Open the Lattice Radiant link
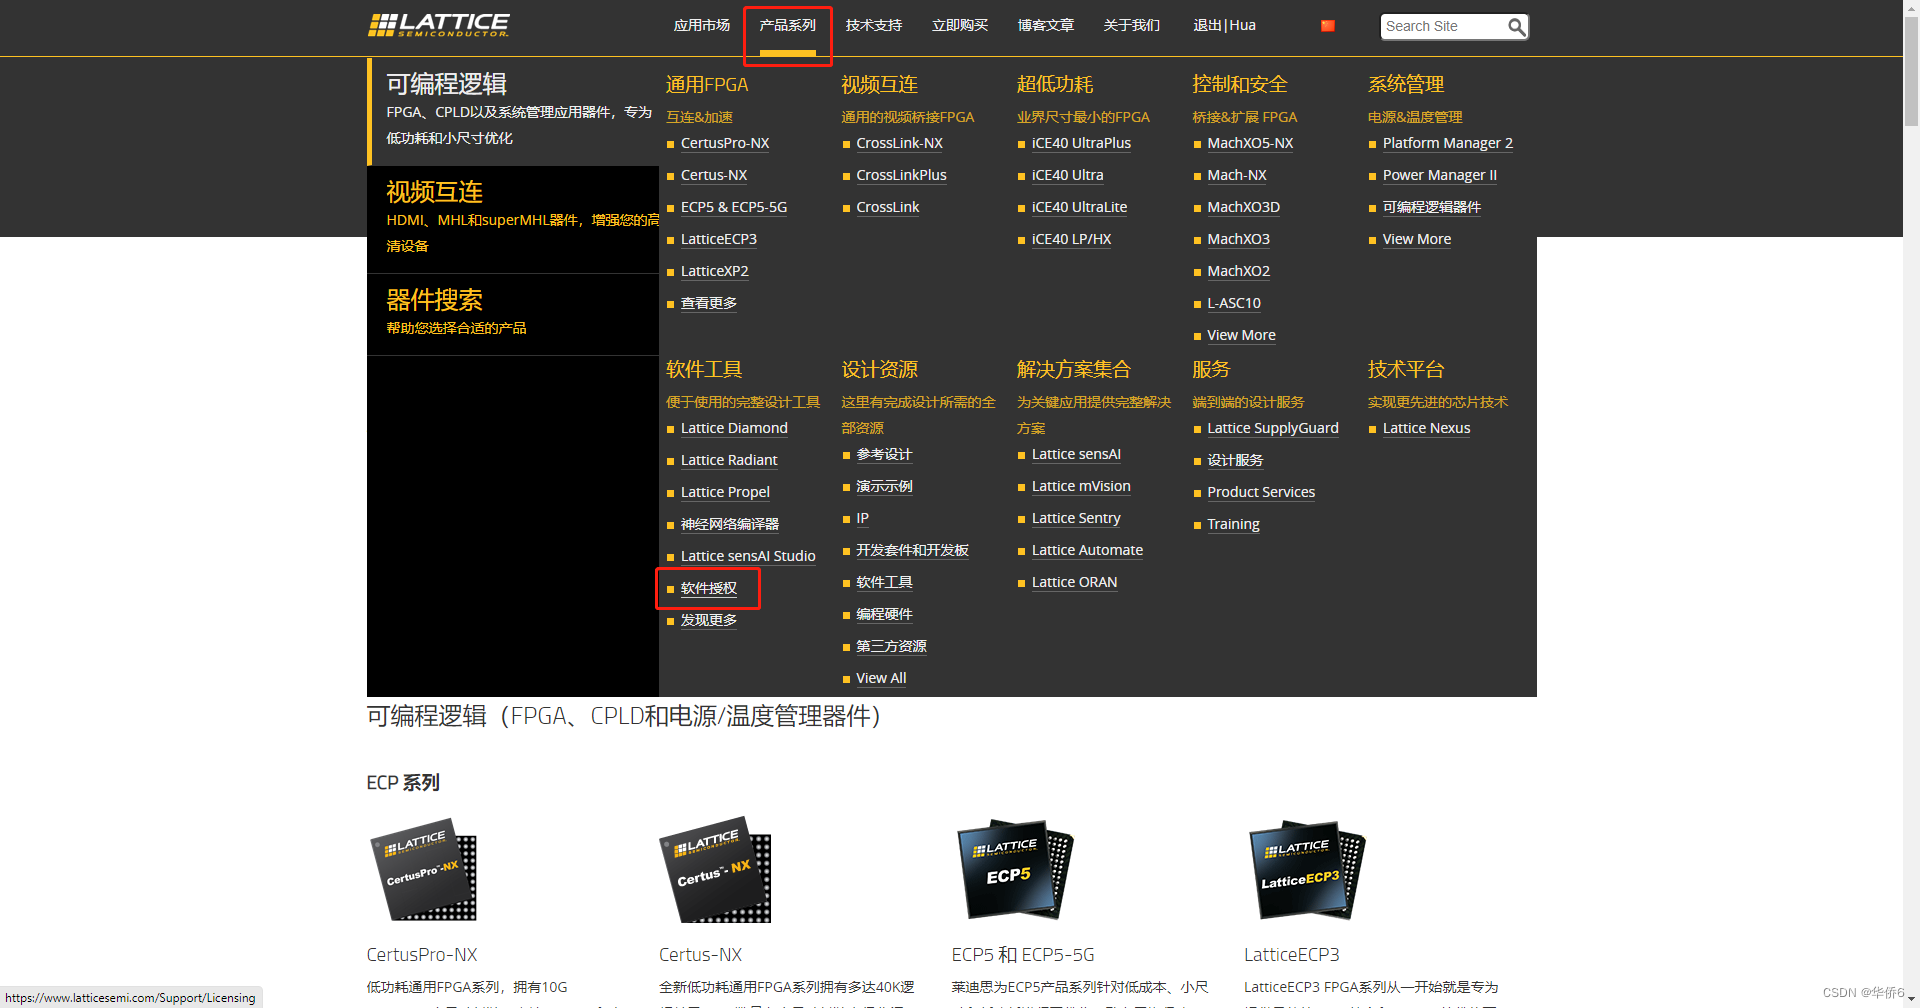This screenshot has width=1920, height=1008. click(x=729, y=461)
